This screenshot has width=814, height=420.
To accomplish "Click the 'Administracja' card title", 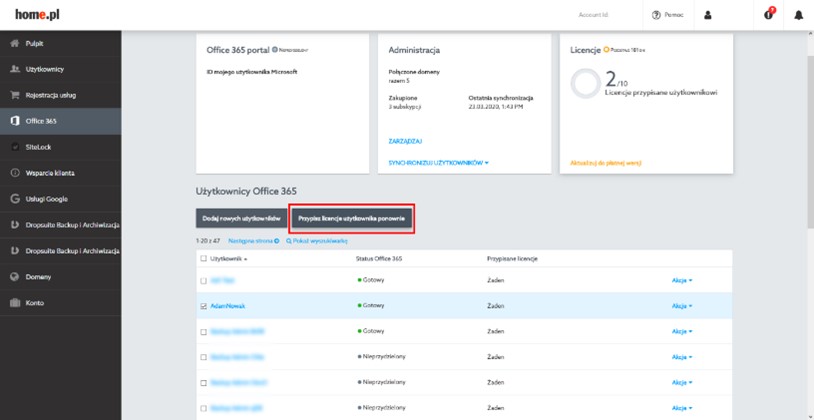I will 414,50.
